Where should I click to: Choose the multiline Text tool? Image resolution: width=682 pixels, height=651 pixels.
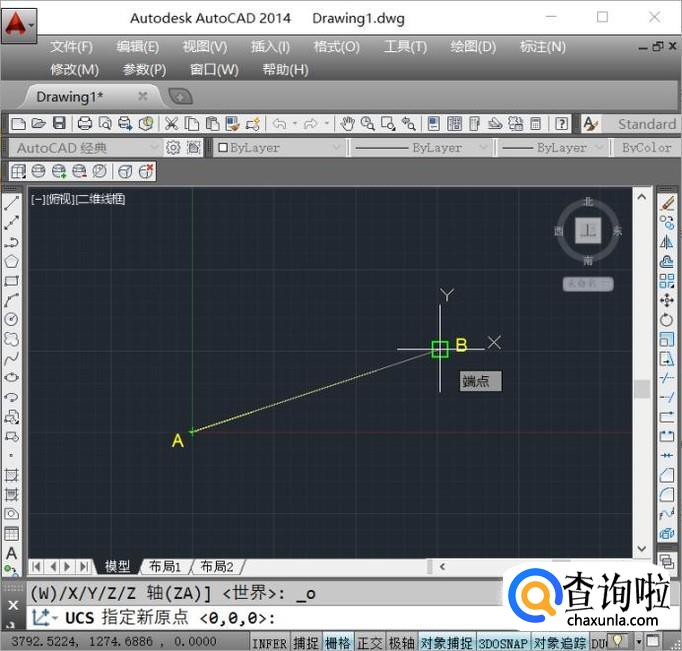[x=12, y=552]
